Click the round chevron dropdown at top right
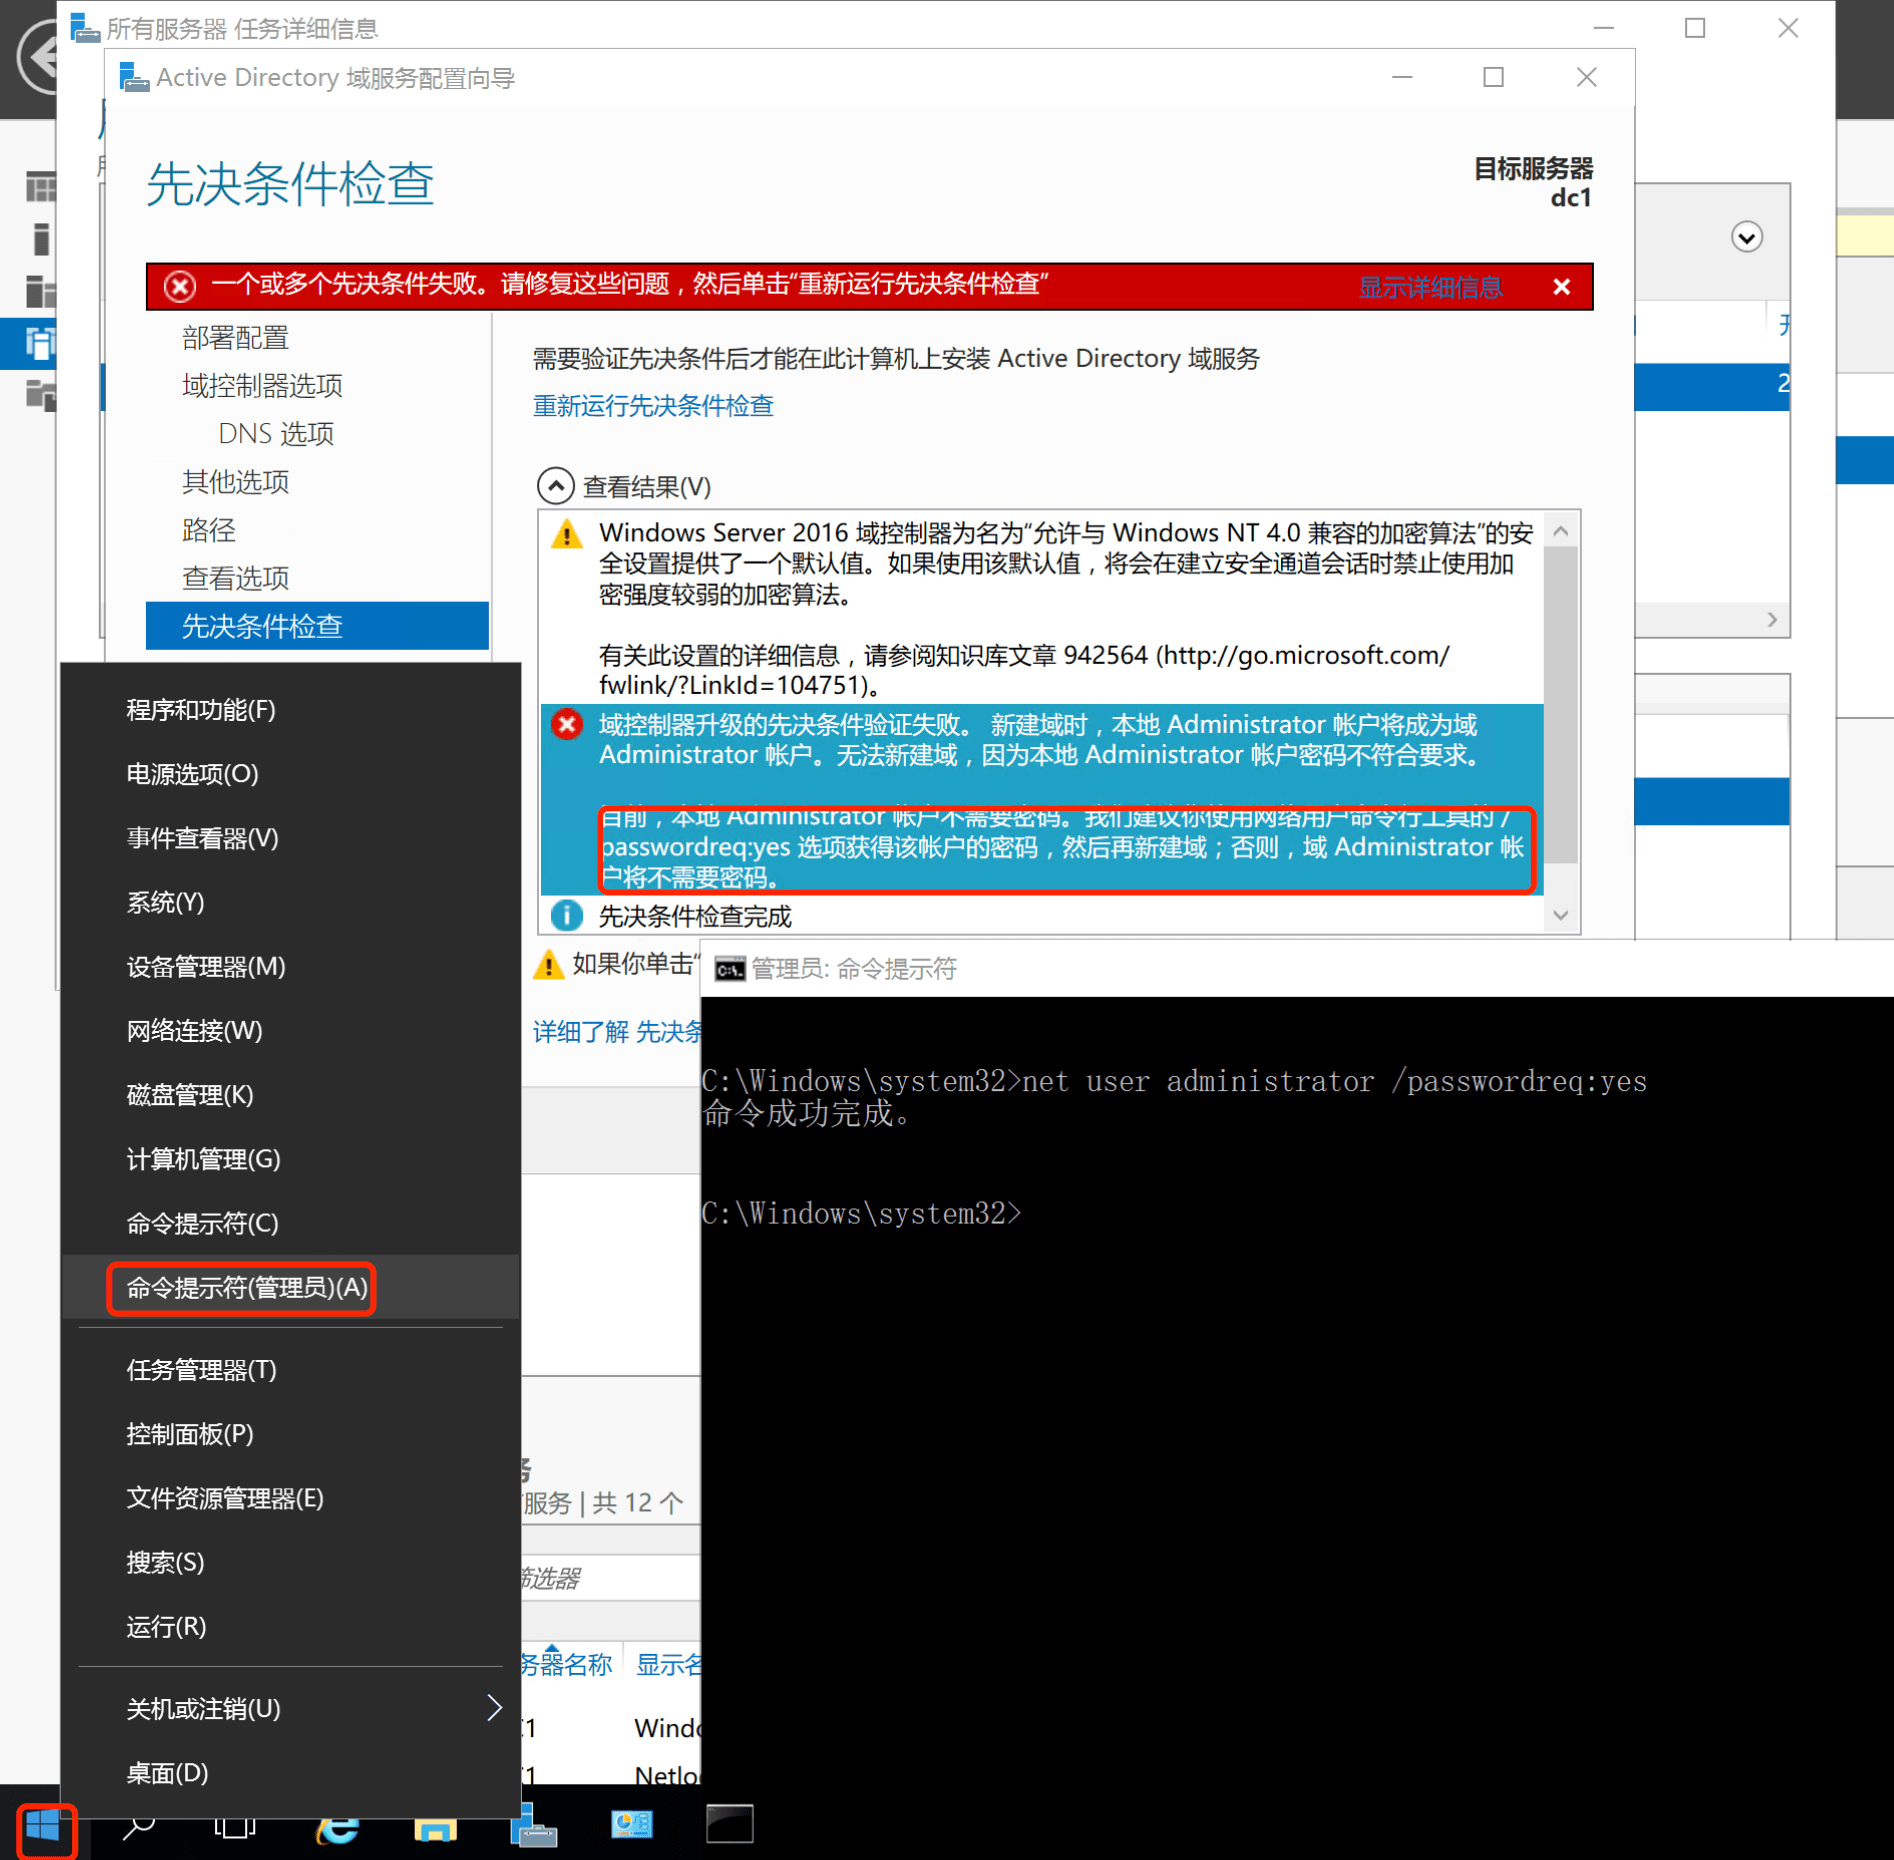The height and width of the screenshot is (1860, 1894). (1746, 238)
